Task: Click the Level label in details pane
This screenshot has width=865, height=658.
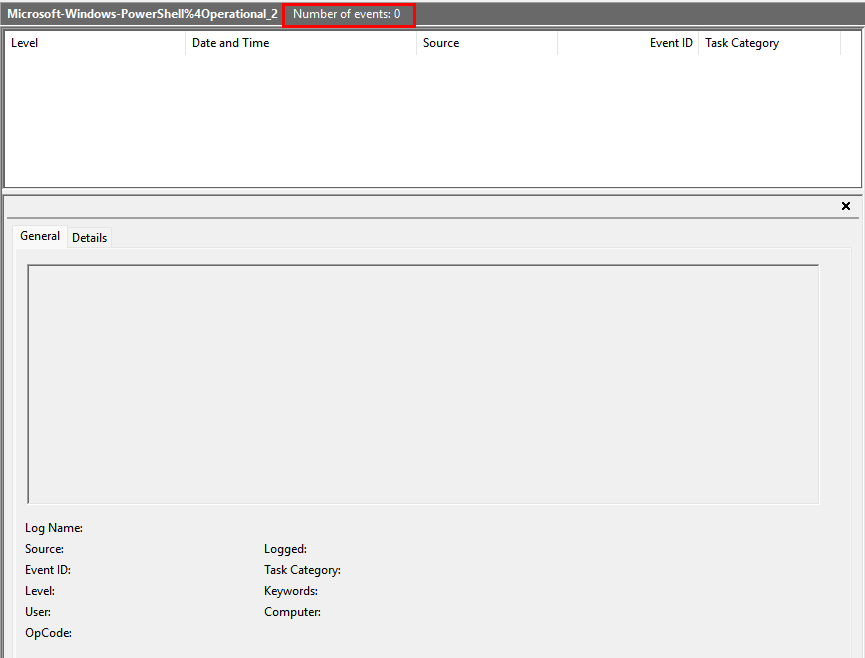Action: 40,591
